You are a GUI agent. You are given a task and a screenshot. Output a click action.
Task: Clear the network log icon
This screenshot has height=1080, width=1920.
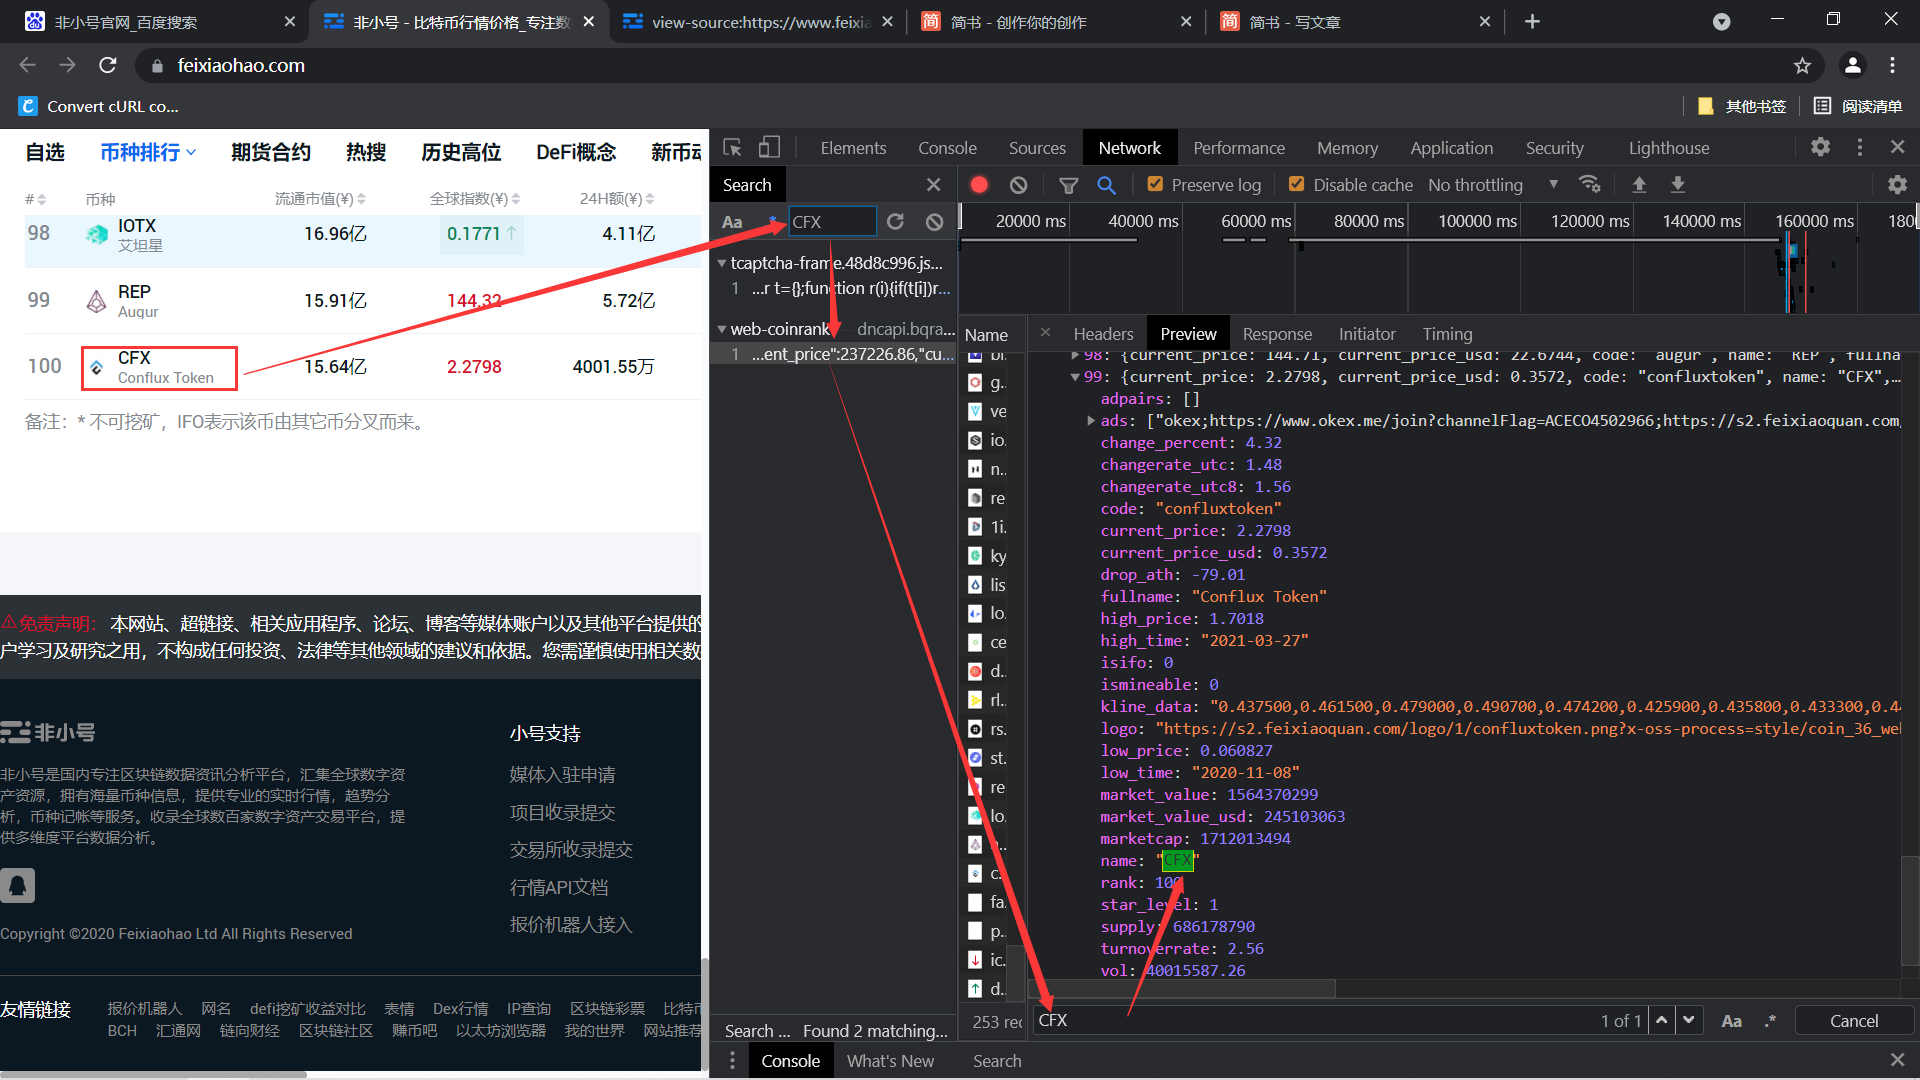click(1018, 185)
